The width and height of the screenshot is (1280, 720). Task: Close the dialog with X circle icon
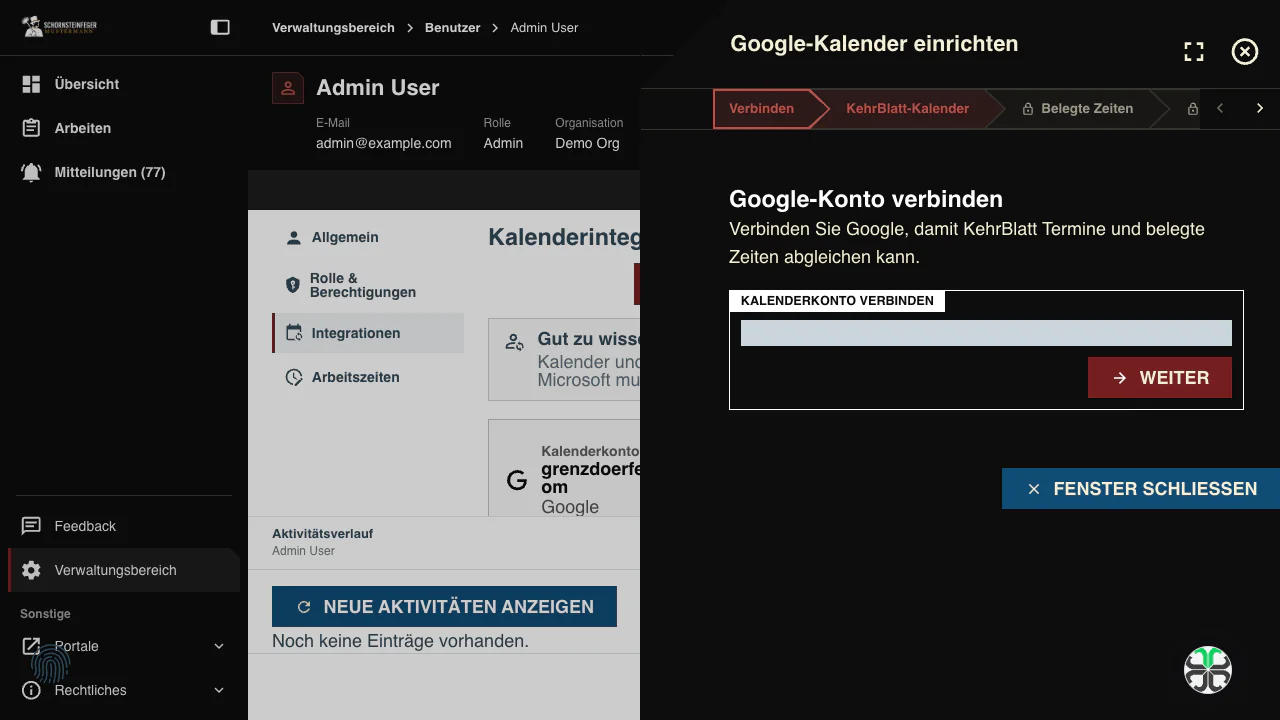(1244, 52)
